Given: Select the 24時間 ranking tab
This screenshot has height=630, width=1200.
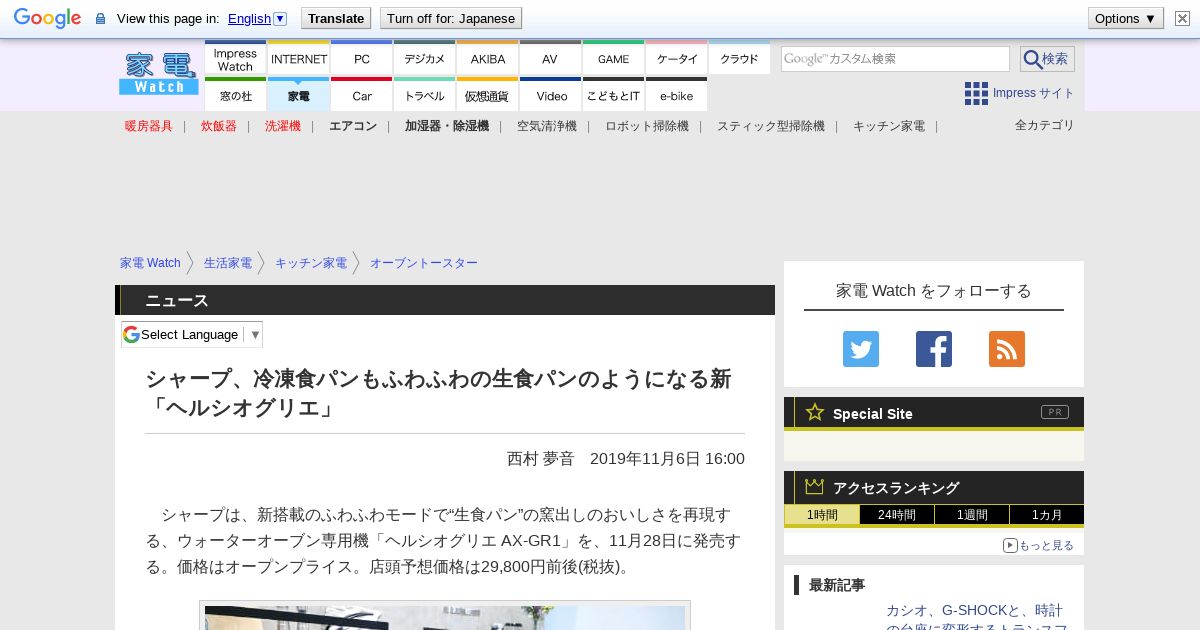Looking at the screenshot, I should 897,515.
